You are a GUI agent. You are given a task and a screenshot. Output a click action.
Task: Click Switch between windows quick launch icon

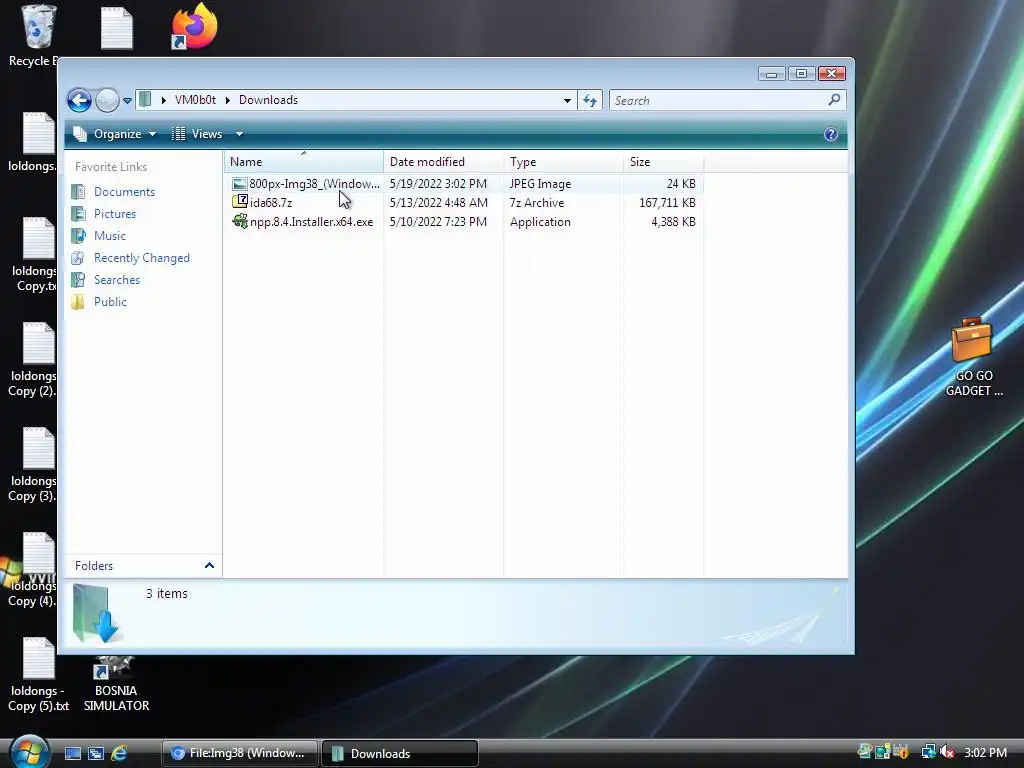coord(96,754)
